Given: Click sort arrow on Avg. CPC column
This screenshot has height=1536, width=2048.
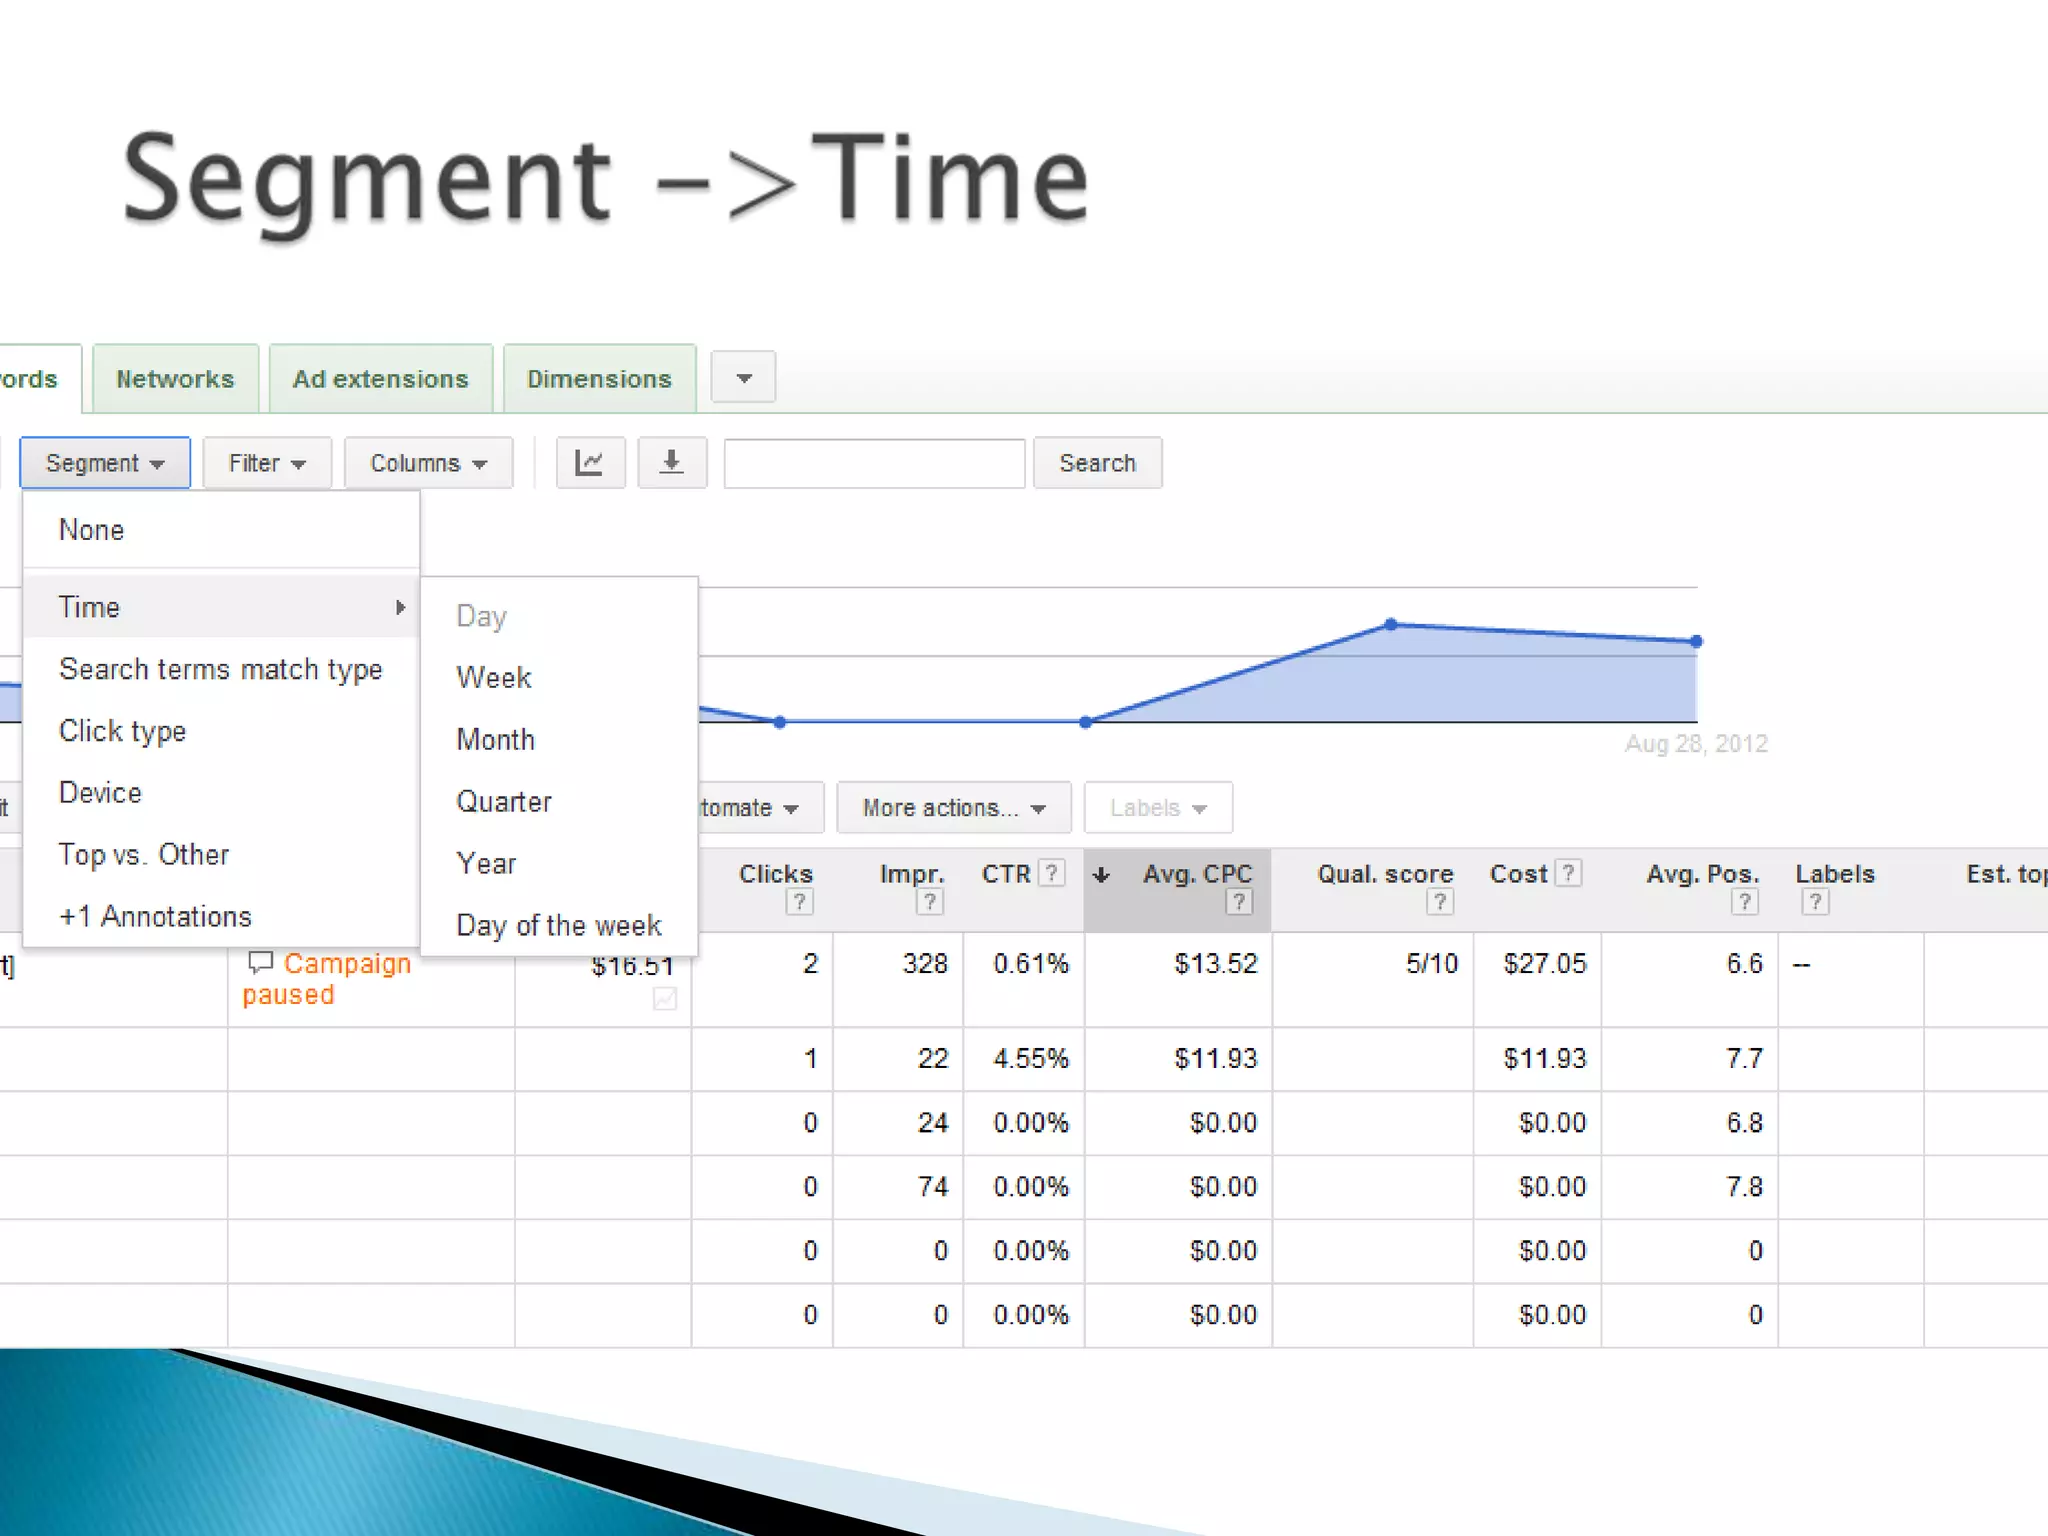Looking at the screenshot, I should (x=1101, y=875).
